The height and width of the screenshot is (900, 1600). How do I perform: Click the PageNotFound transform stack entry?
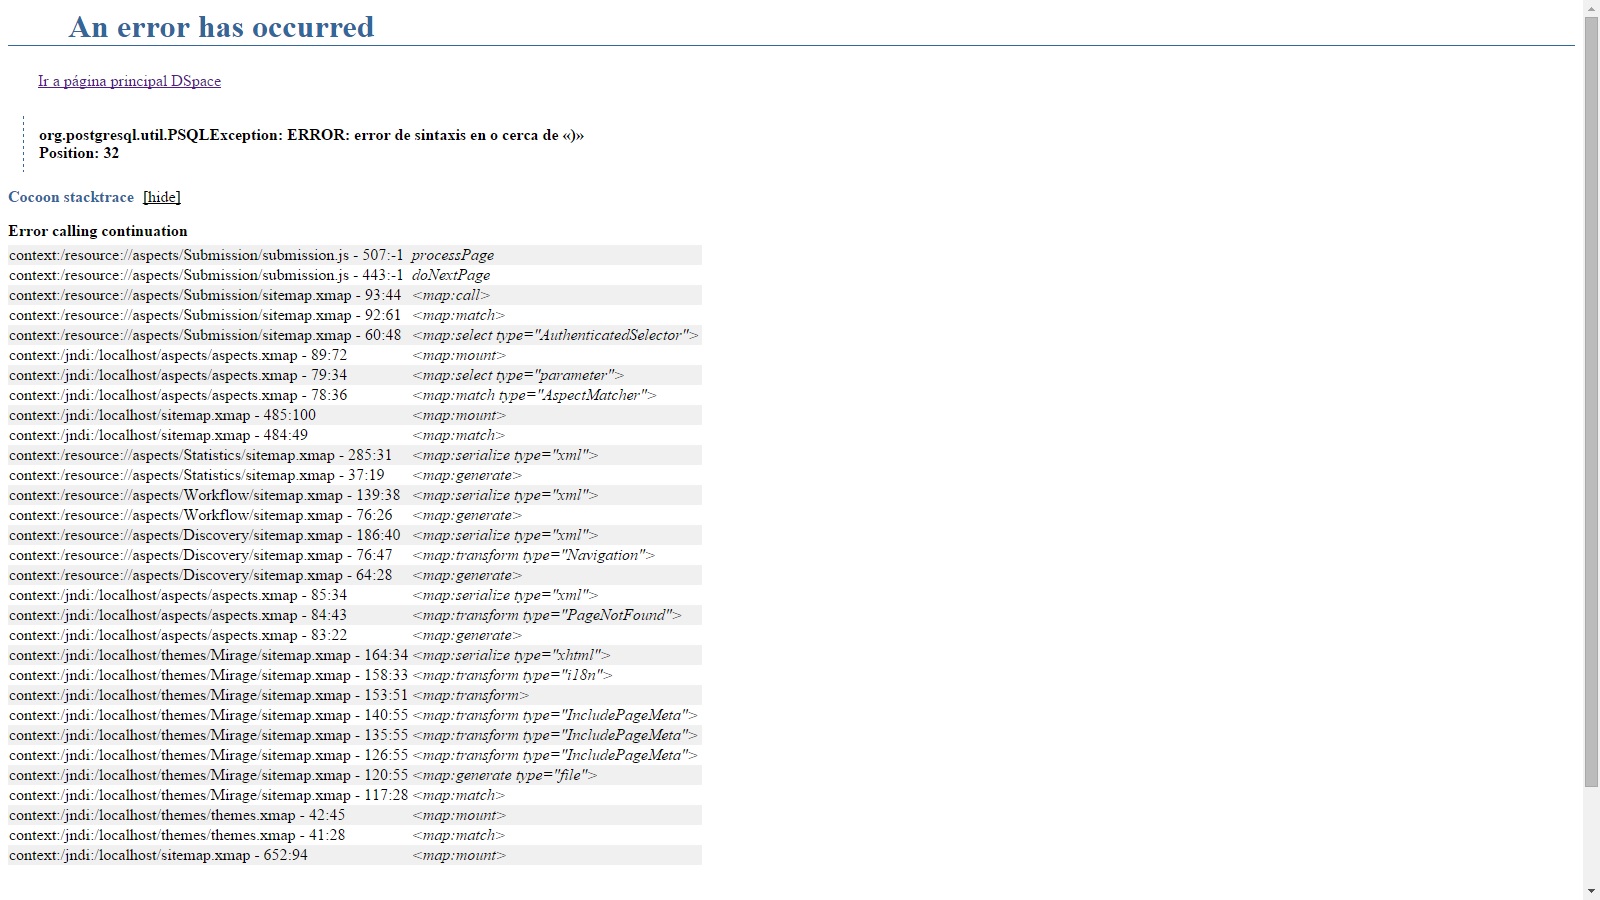[546, 615]
